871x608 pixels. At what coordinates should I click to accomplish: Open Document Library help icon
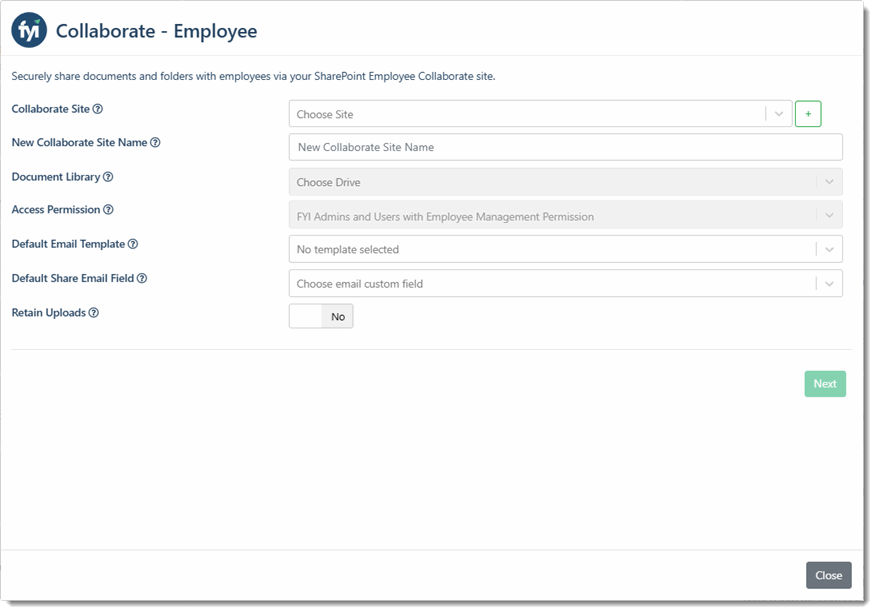coord(108,177)
